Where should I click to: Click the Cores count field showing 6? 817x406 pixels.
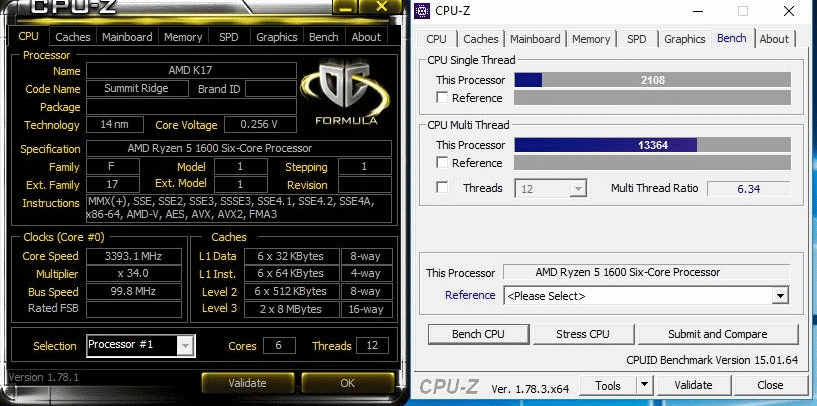(x=279, y=346)
